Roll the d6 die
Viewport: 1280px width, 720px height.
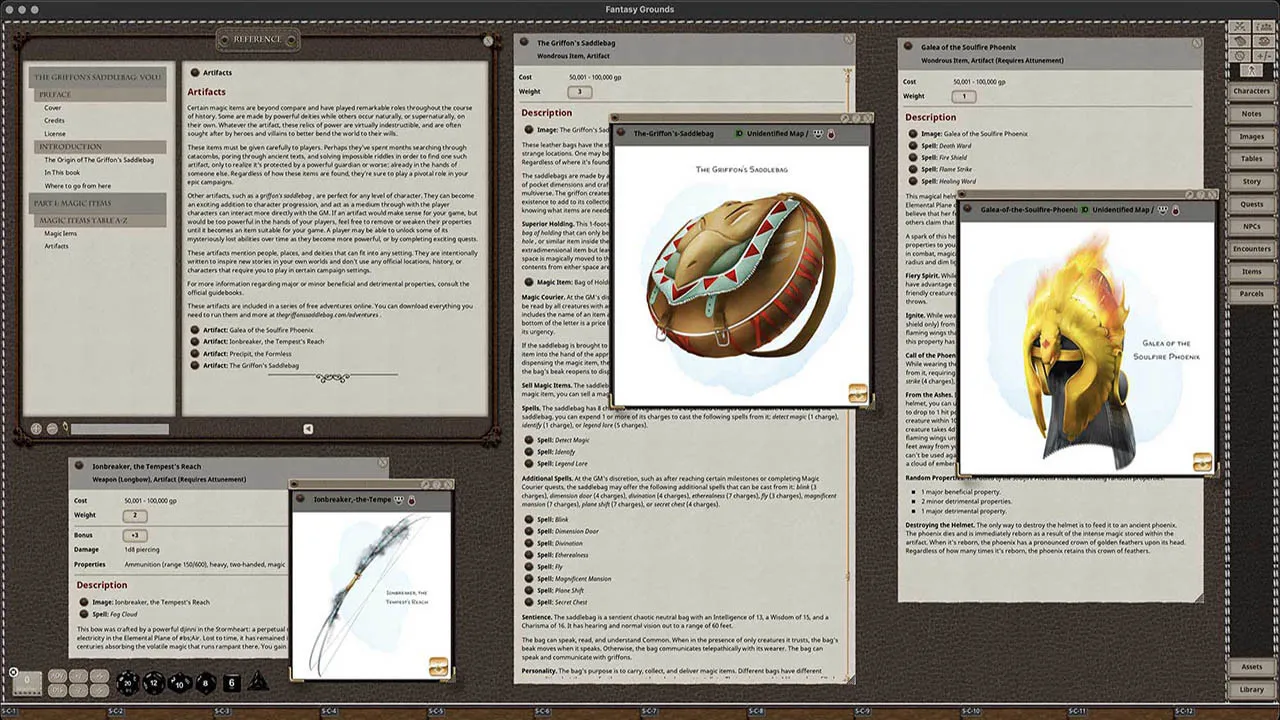coord(231,683)
